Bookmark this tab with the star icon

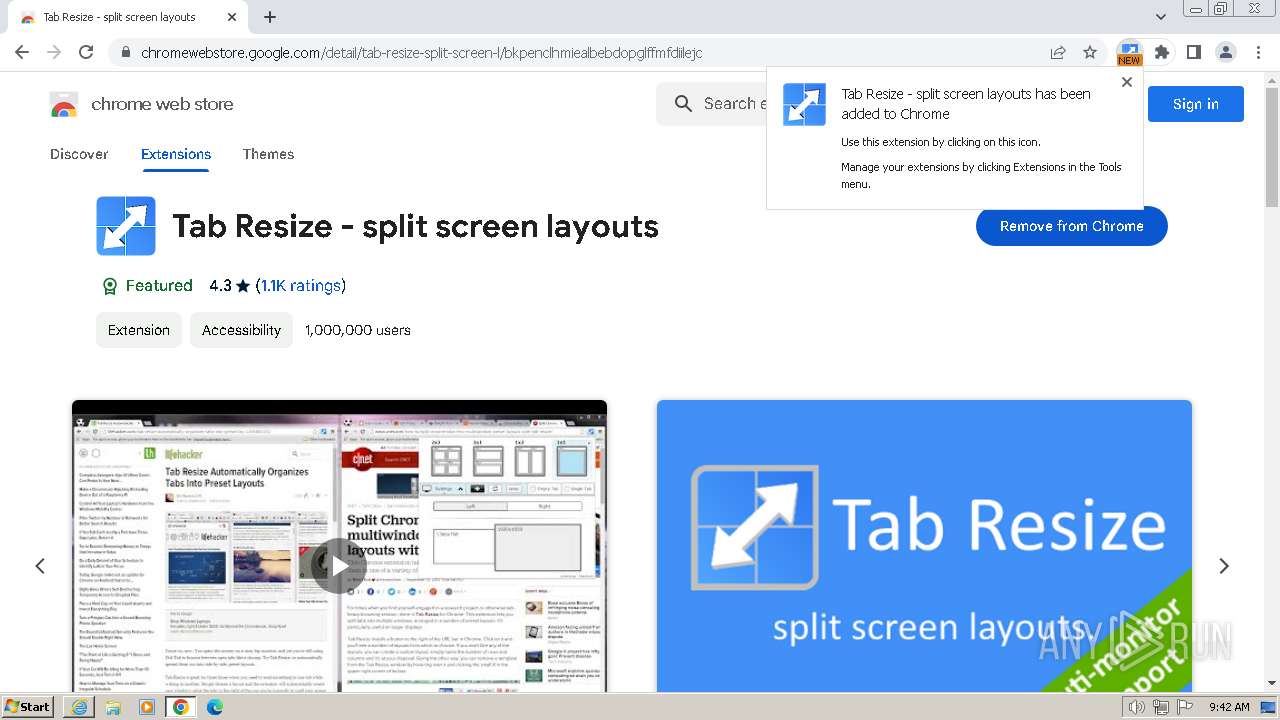pyautogui.click(x=1090, y=52)
